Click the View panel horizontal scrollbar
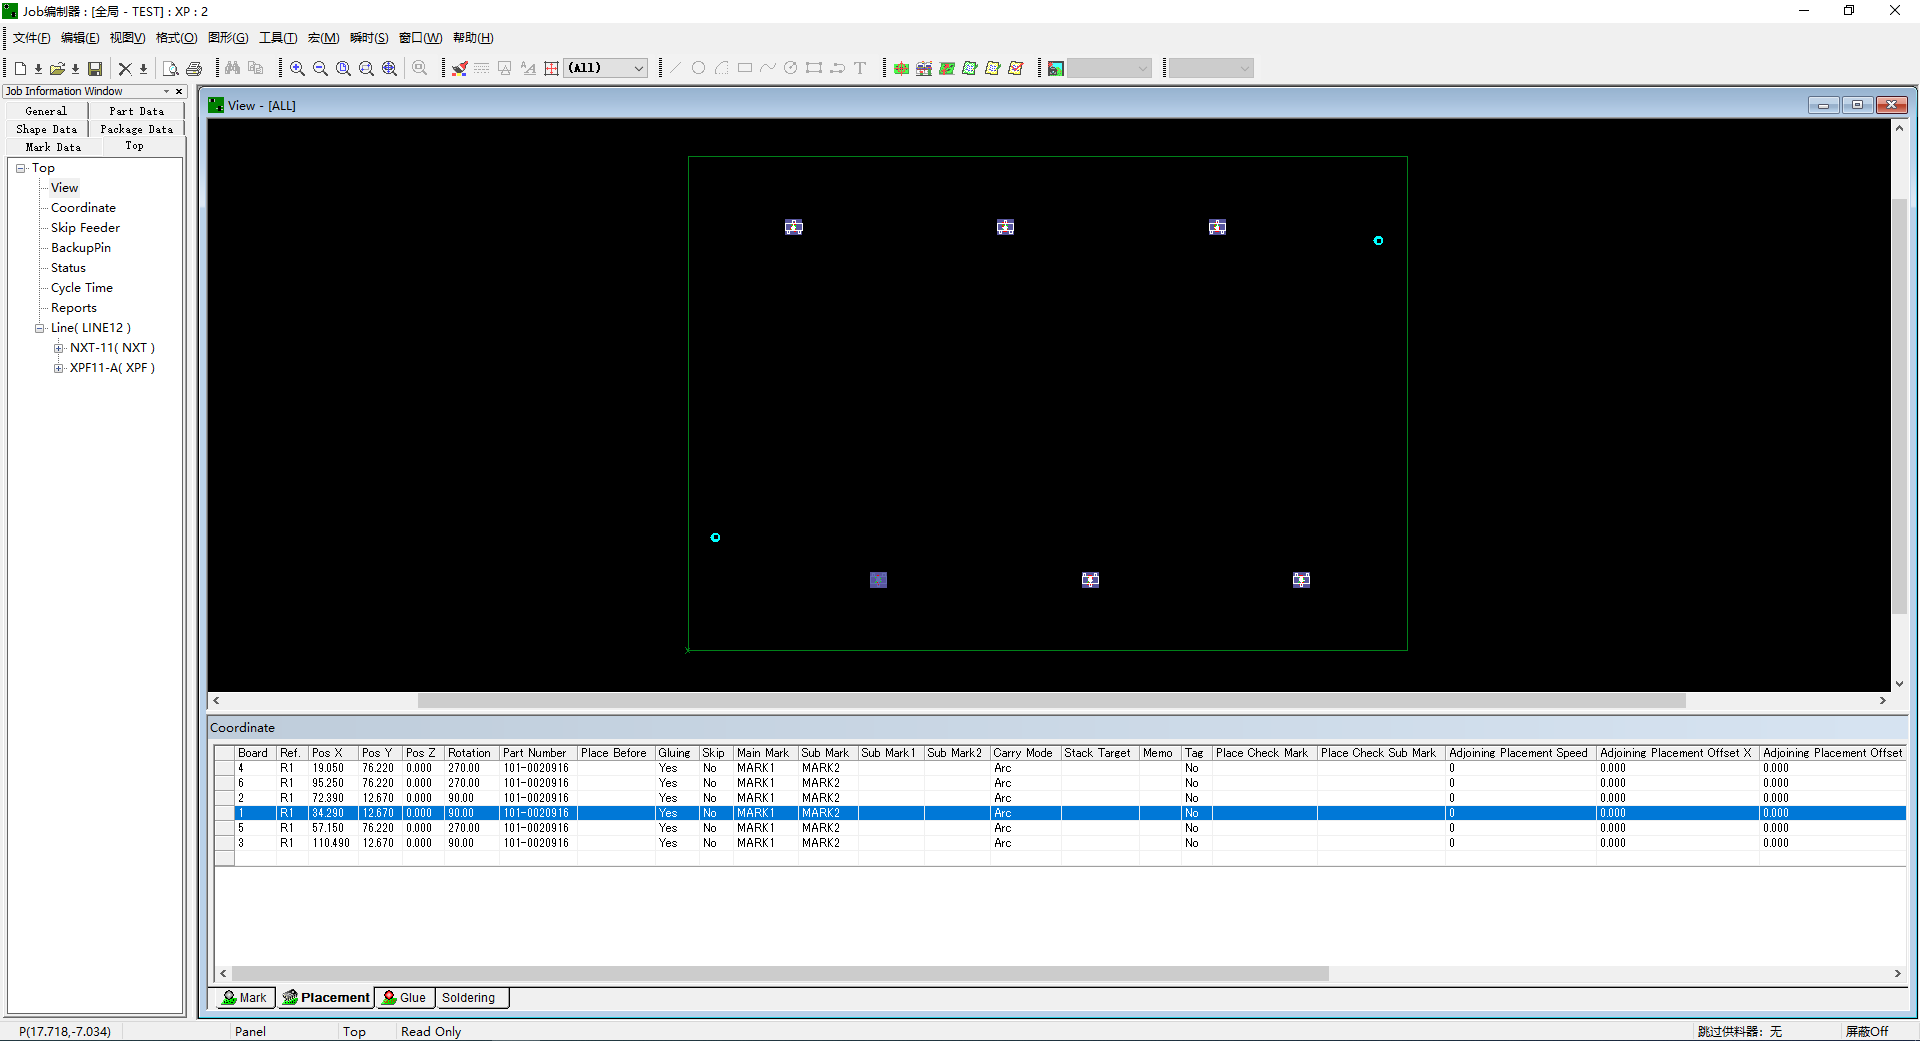The width and height of the screenshot is (1920, 1041). pyautogui.click(x=1050, y=701)
